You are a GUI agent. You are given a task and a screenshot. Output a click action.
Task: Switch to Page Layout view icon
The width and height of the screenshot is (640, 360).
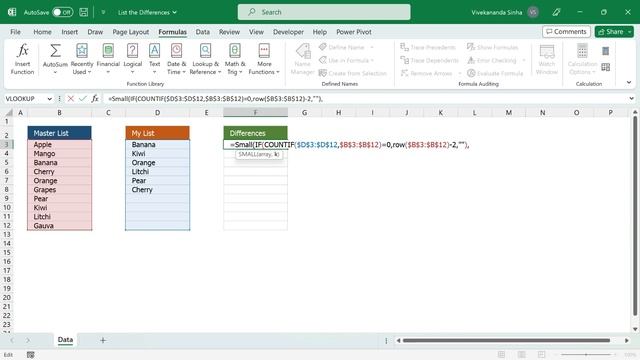[x=522, y=354]
